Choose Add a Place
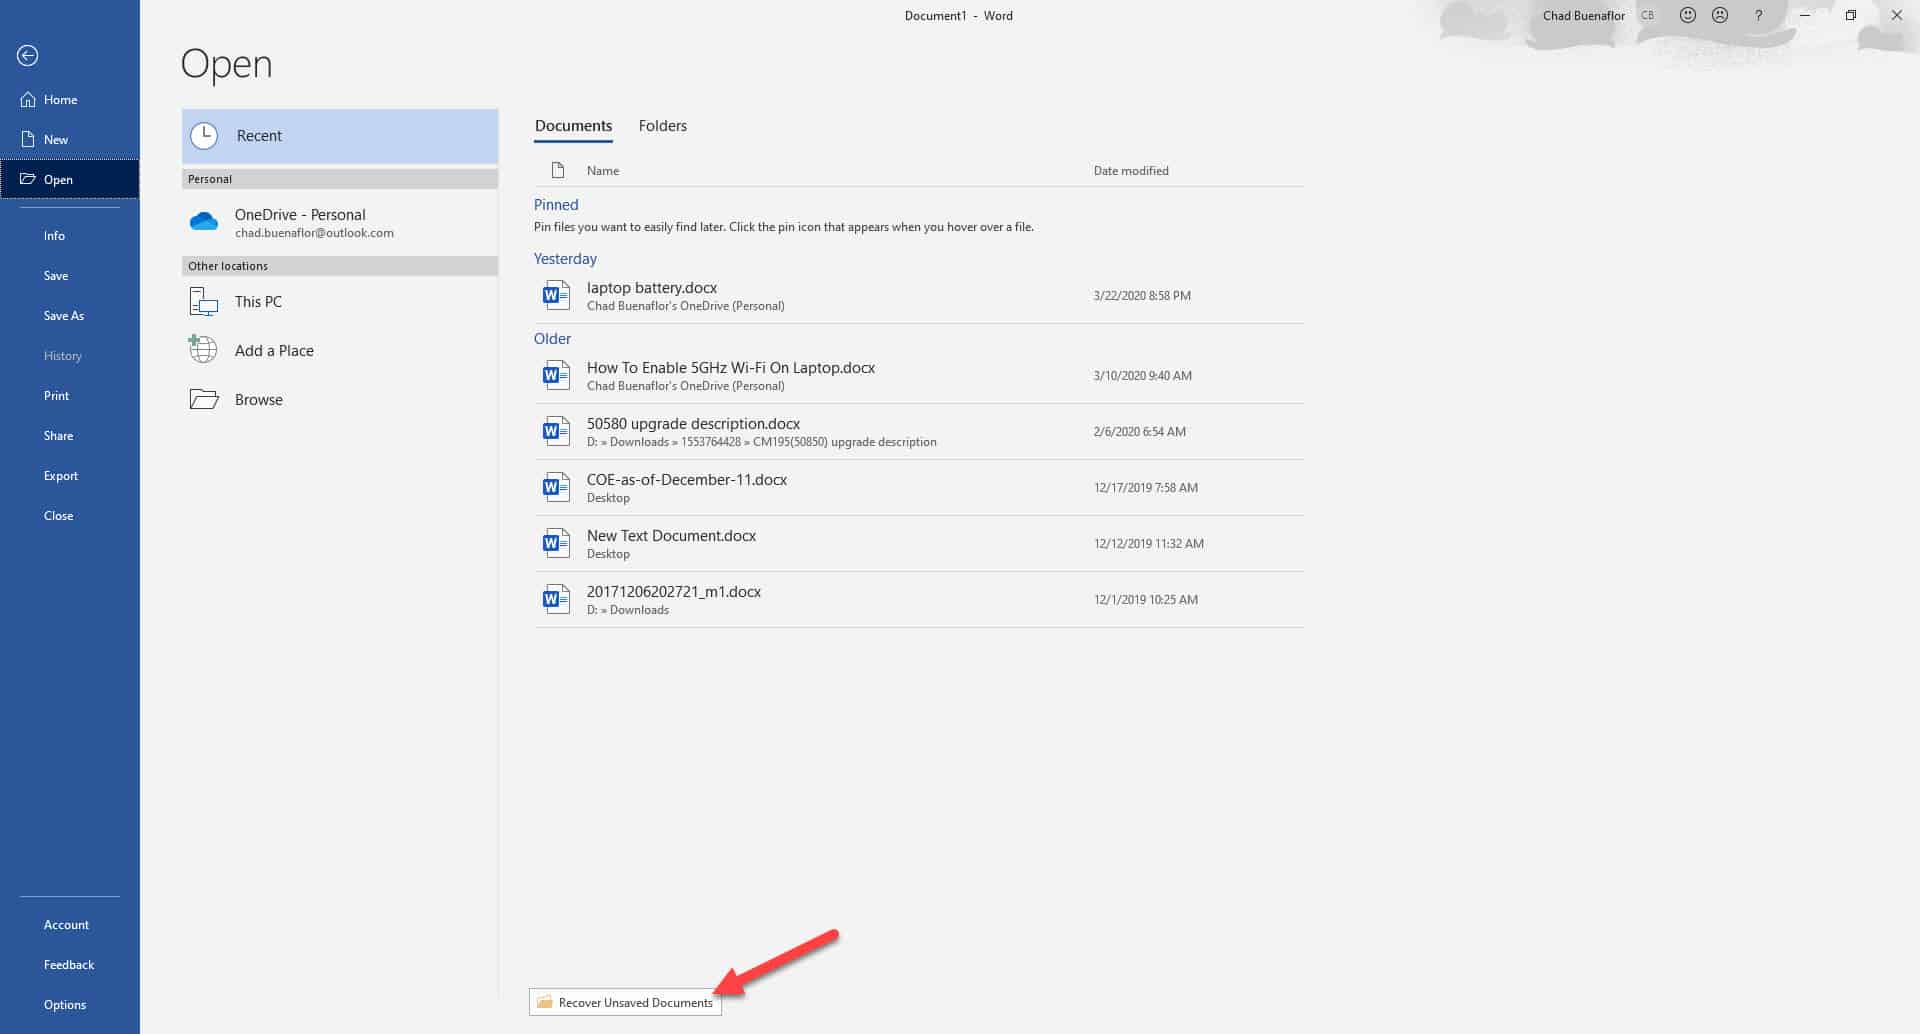 click(x=340, y=350)
